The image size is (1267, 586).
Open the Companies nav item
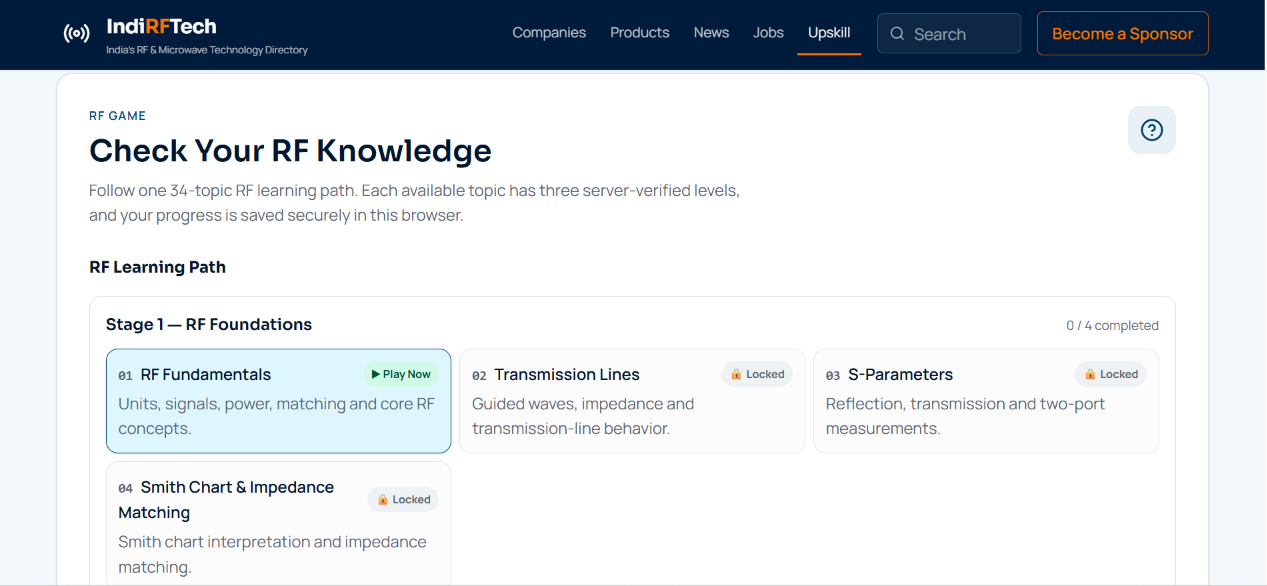coord(549,33)
